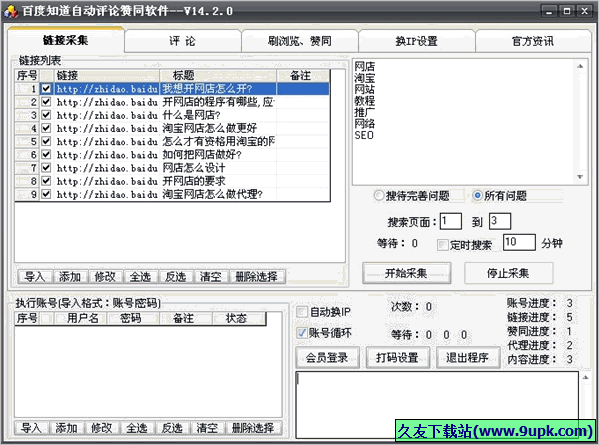This screenshot has height=445, width=599.
Task: Select the row titled 淘宝网店怎么做更好
Action: pos(172,128)
